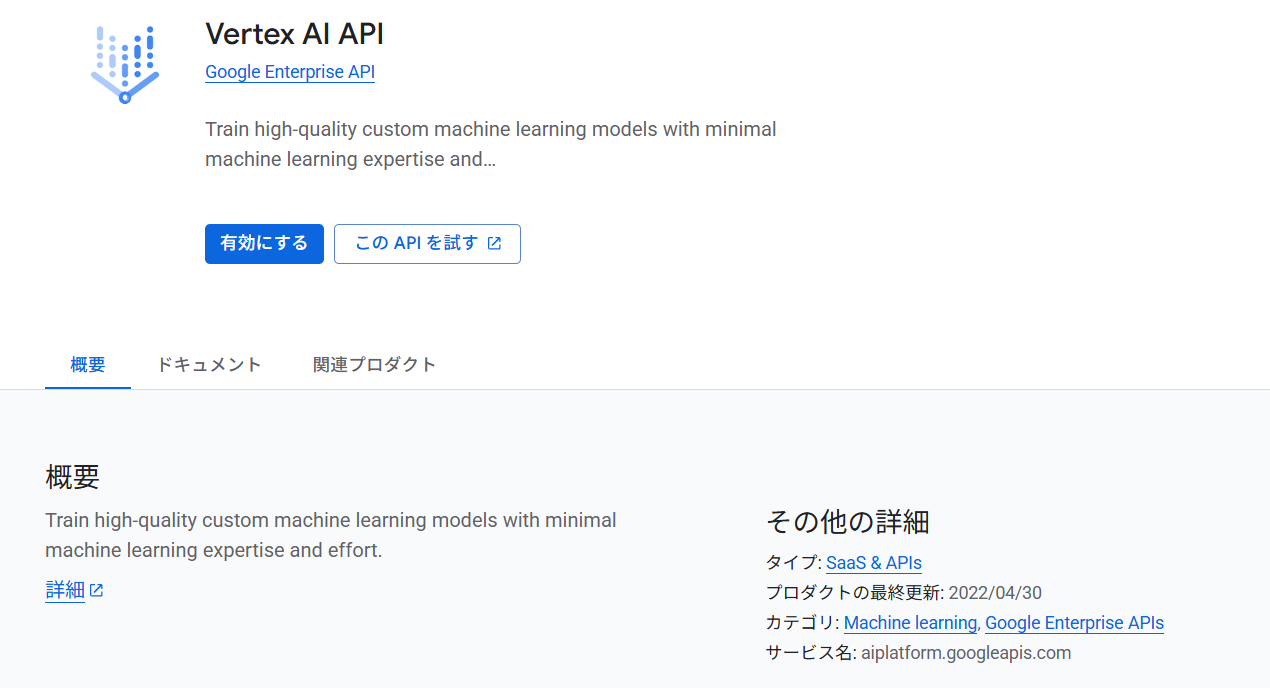Open the Google Enterprise APIs category link
Screen dimensions: 1270x688
pyautogui.click(x=1074, y=623)
